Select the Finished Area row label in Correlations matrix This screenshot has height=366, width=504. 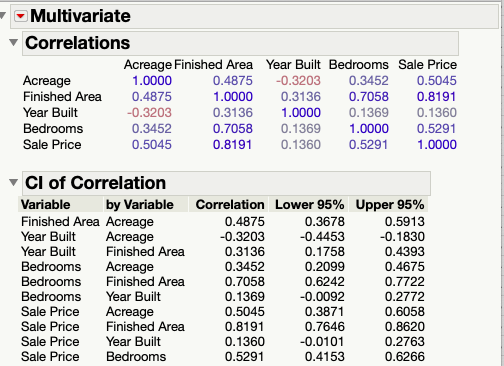pyautogui.click(x=62, y=97)
